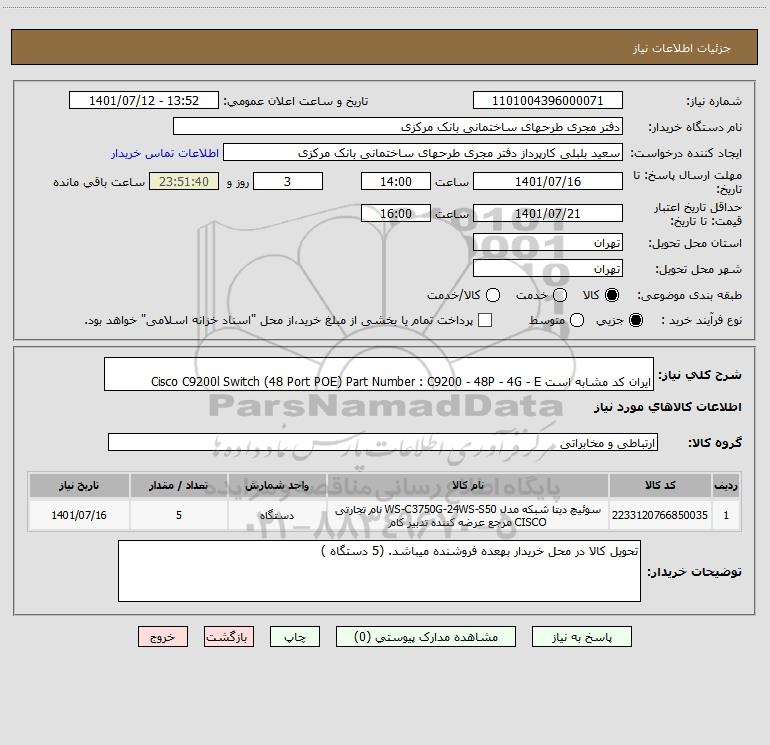
Task: Click the buyer notes text area
Action: (x=379, y=571)
